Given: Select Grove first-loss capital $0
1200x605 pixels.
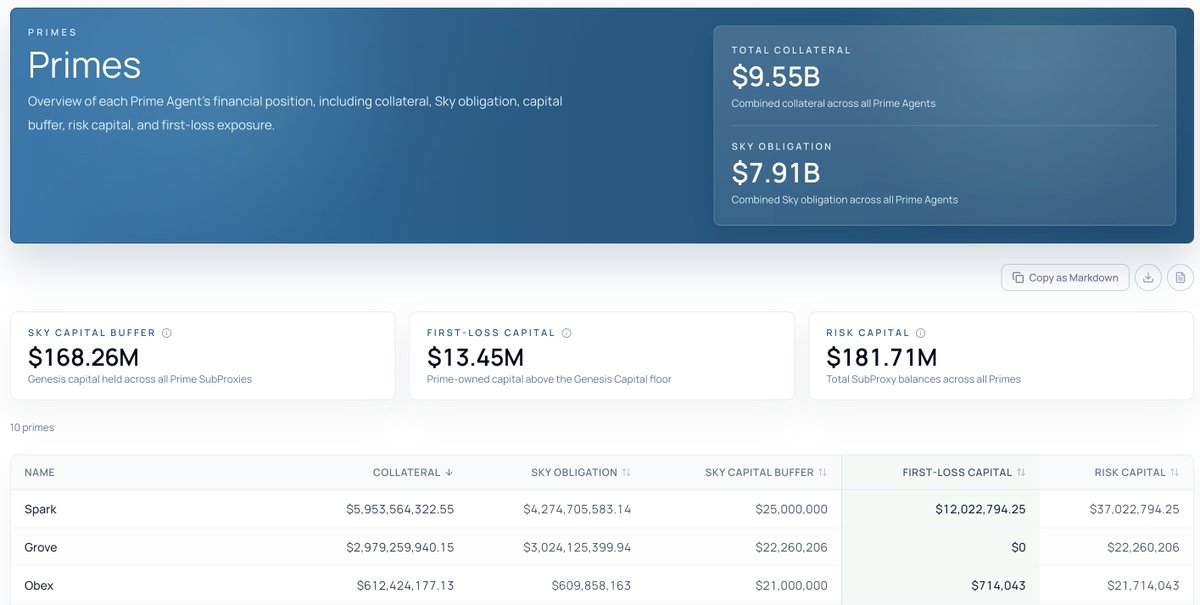Looking at the screenshot, I should (x=1018, y=547).
